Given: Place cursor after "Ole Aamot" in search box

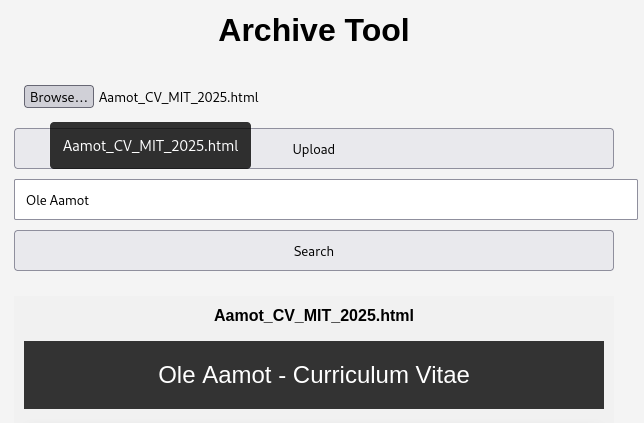Looking at the screenshot, I should pyautogui.click(x=90, y=200).
